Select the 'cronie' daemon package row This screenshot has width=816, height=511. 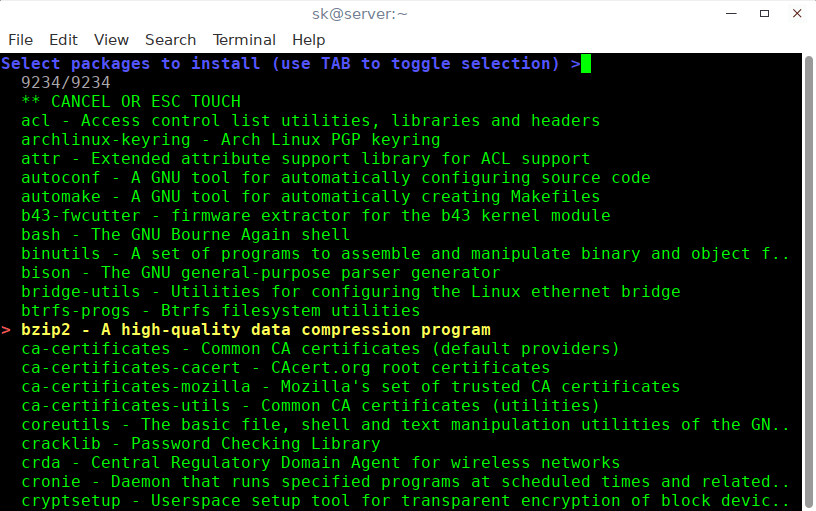[x=405, y=482]
